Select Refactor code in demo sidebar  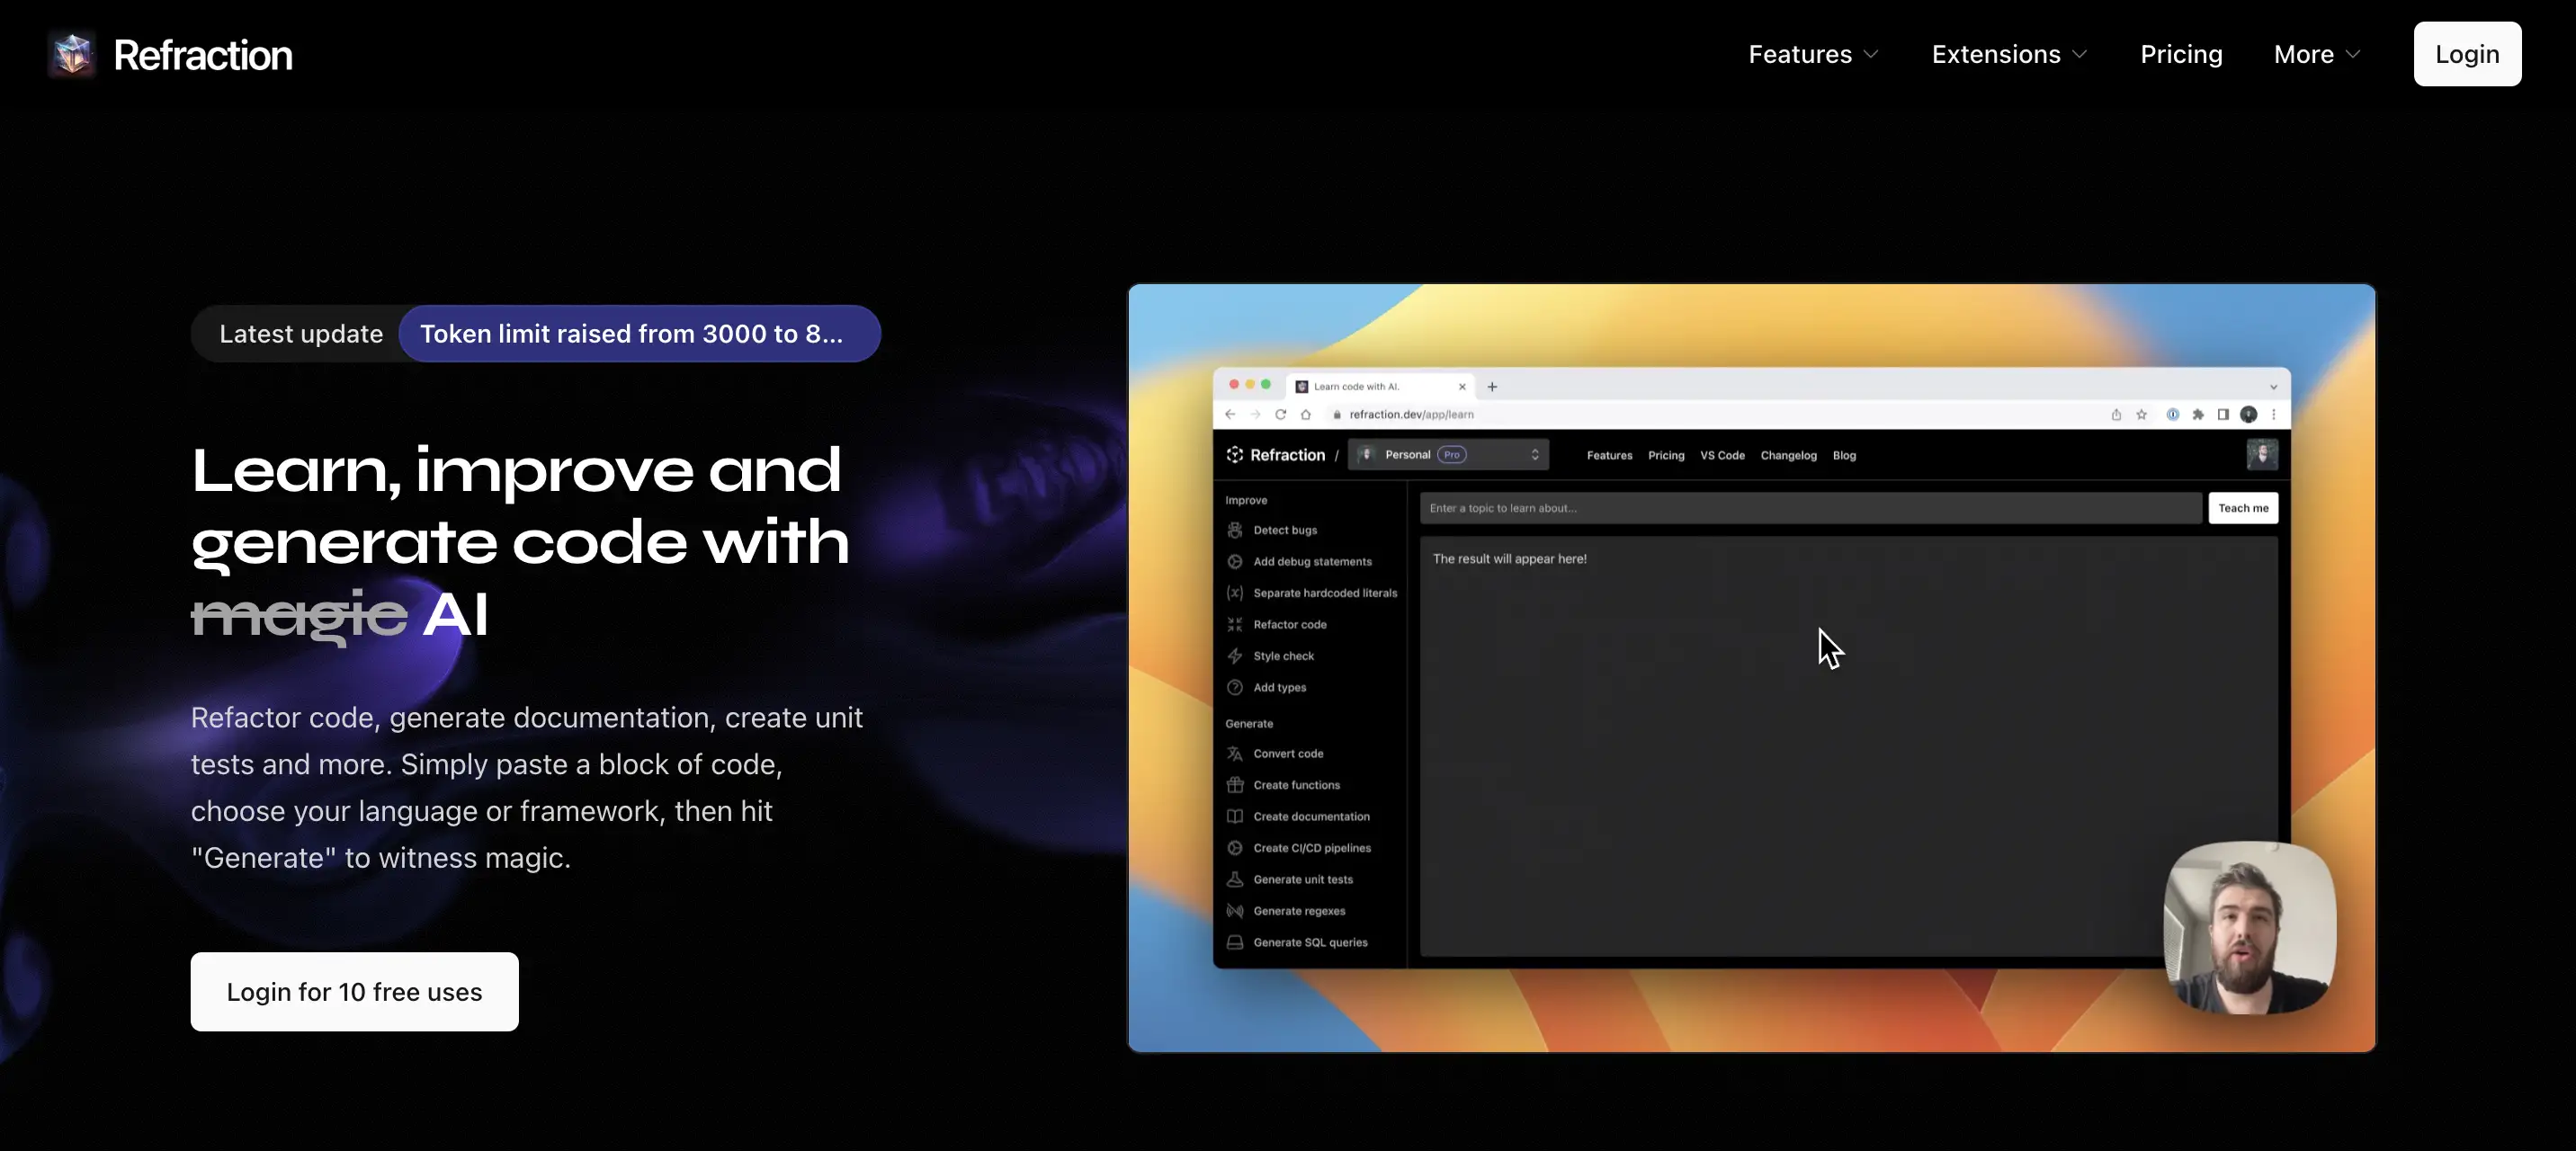[1290, 624]
